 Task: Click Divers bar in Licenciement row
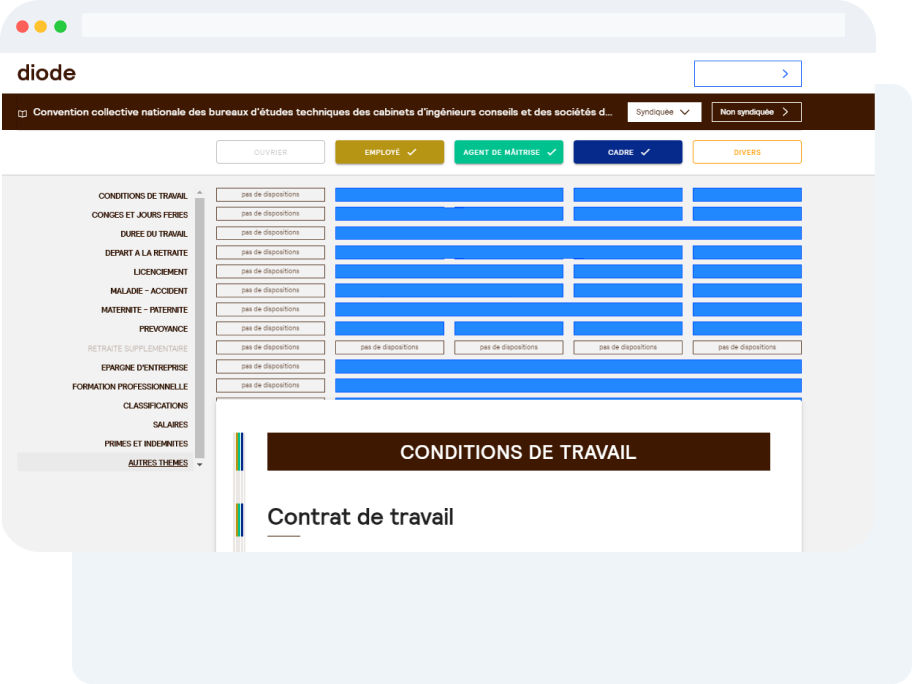click(x=747, y=272)
